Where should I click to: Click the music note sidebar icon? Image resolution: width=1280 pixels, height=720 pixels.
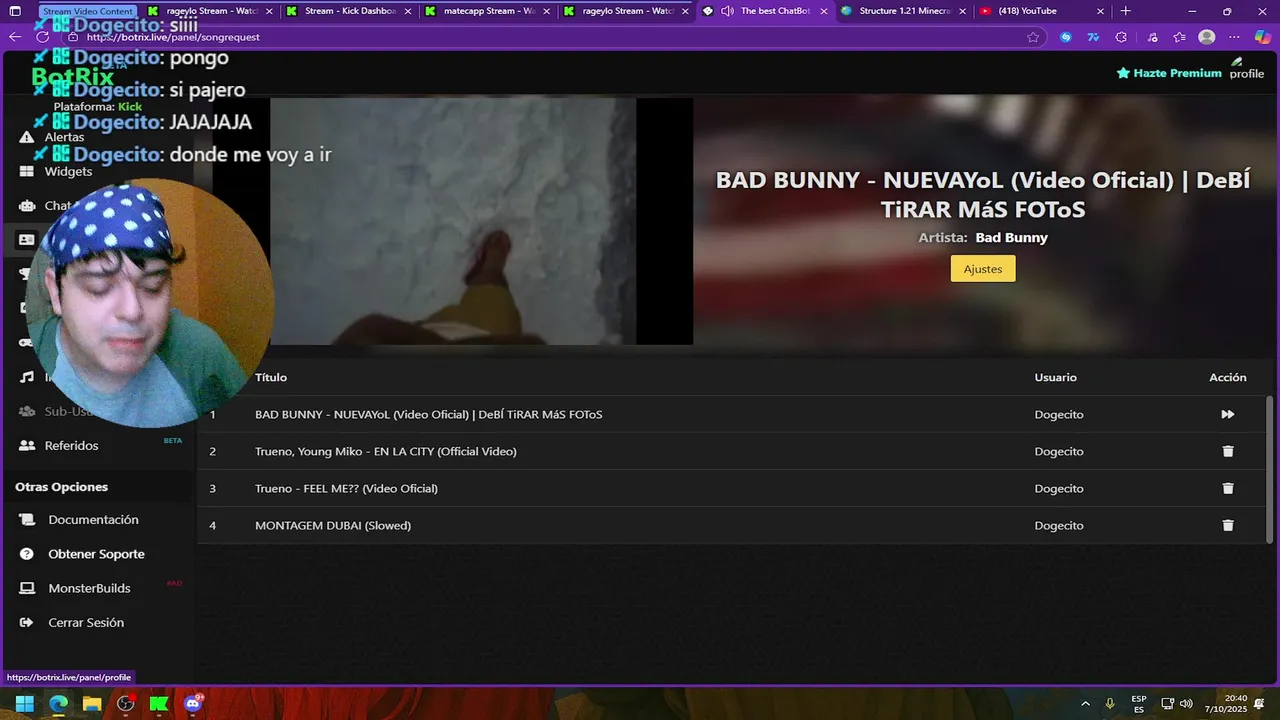tap(27, 377)
